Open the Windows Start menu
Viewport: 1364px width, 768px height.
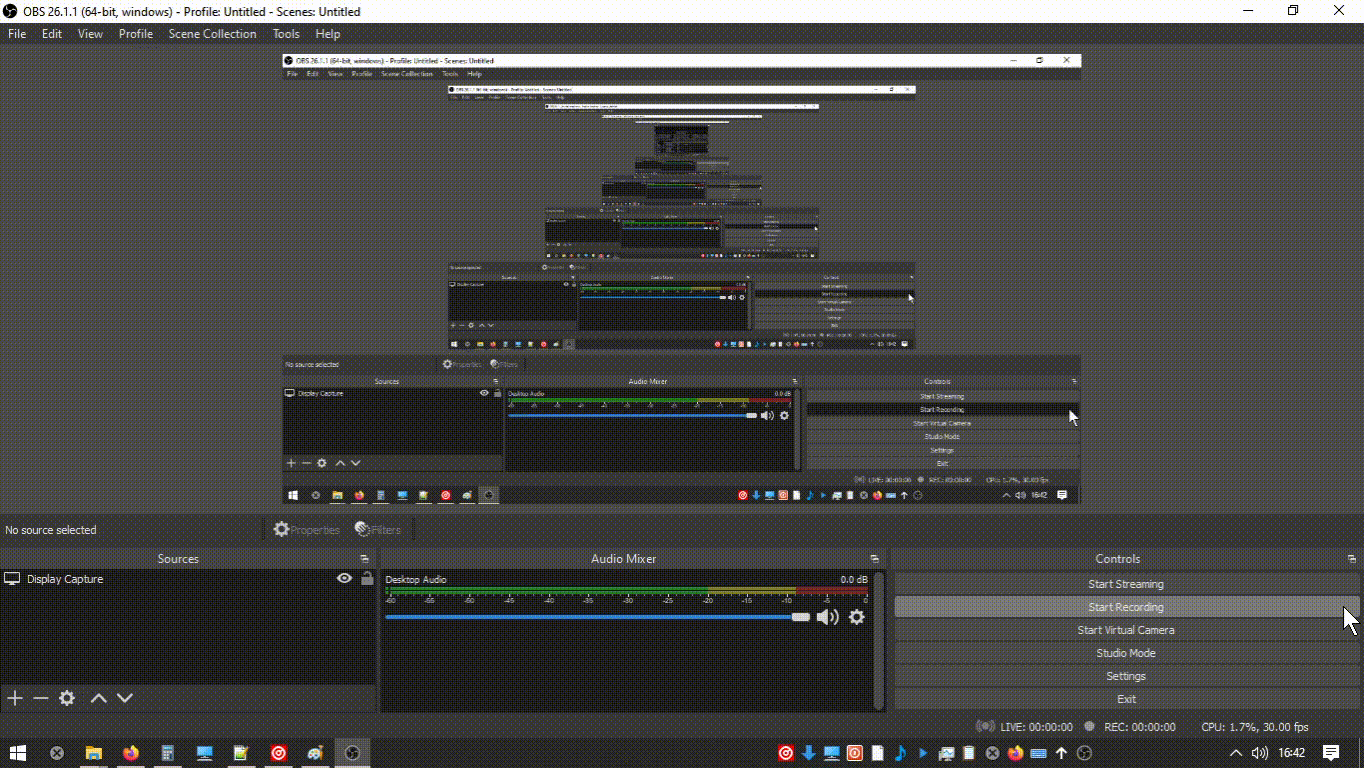[18, 753]
